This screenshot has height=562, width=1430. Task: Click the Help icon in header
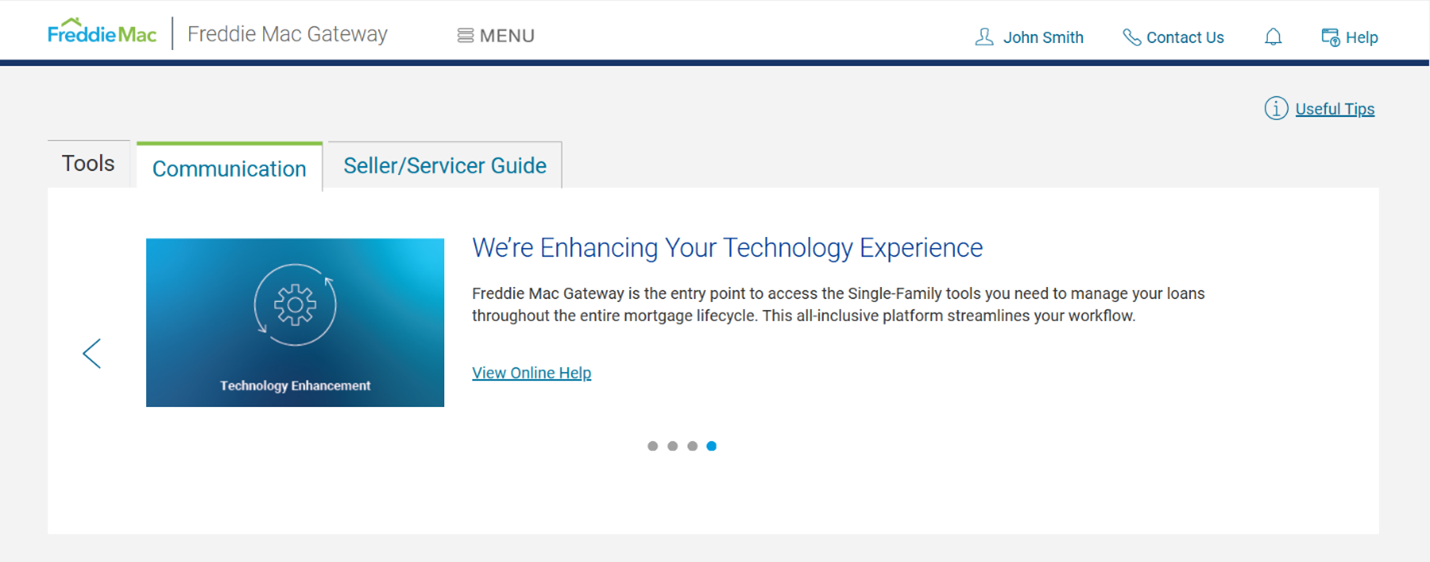tap(1330, 37)
